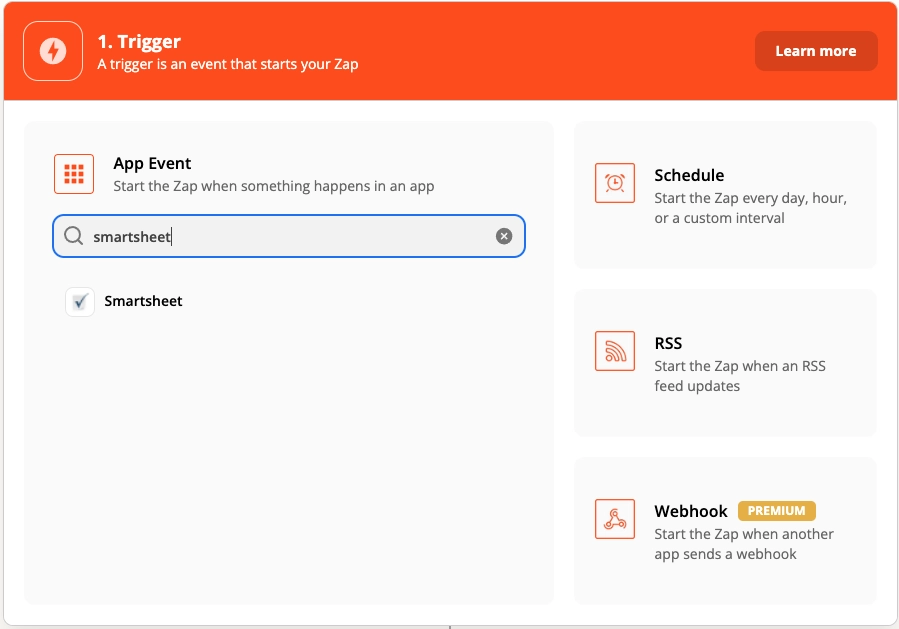Click the Schedule alarm clock icon
The height and width of the screenshot is (629, 899).
click(x=615, y=183)
